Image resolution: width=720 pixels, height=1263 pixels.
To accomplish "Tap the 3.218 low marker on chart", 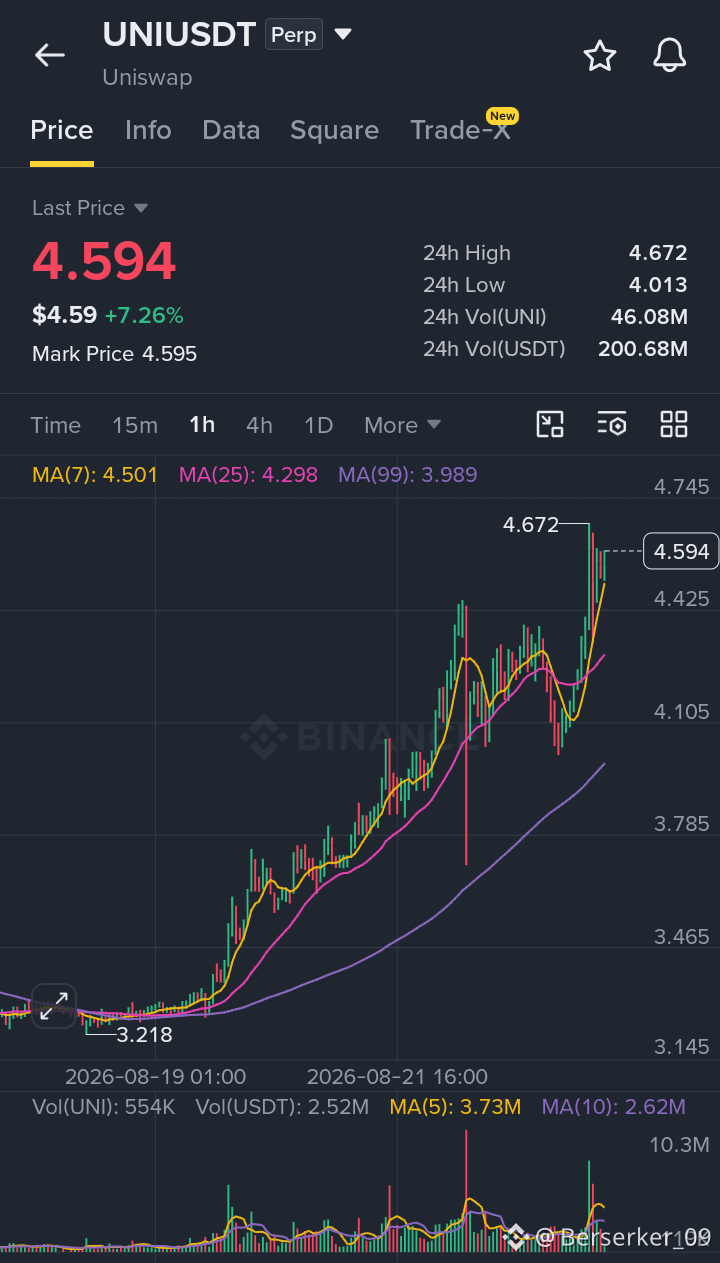I will click(144, 1035).
